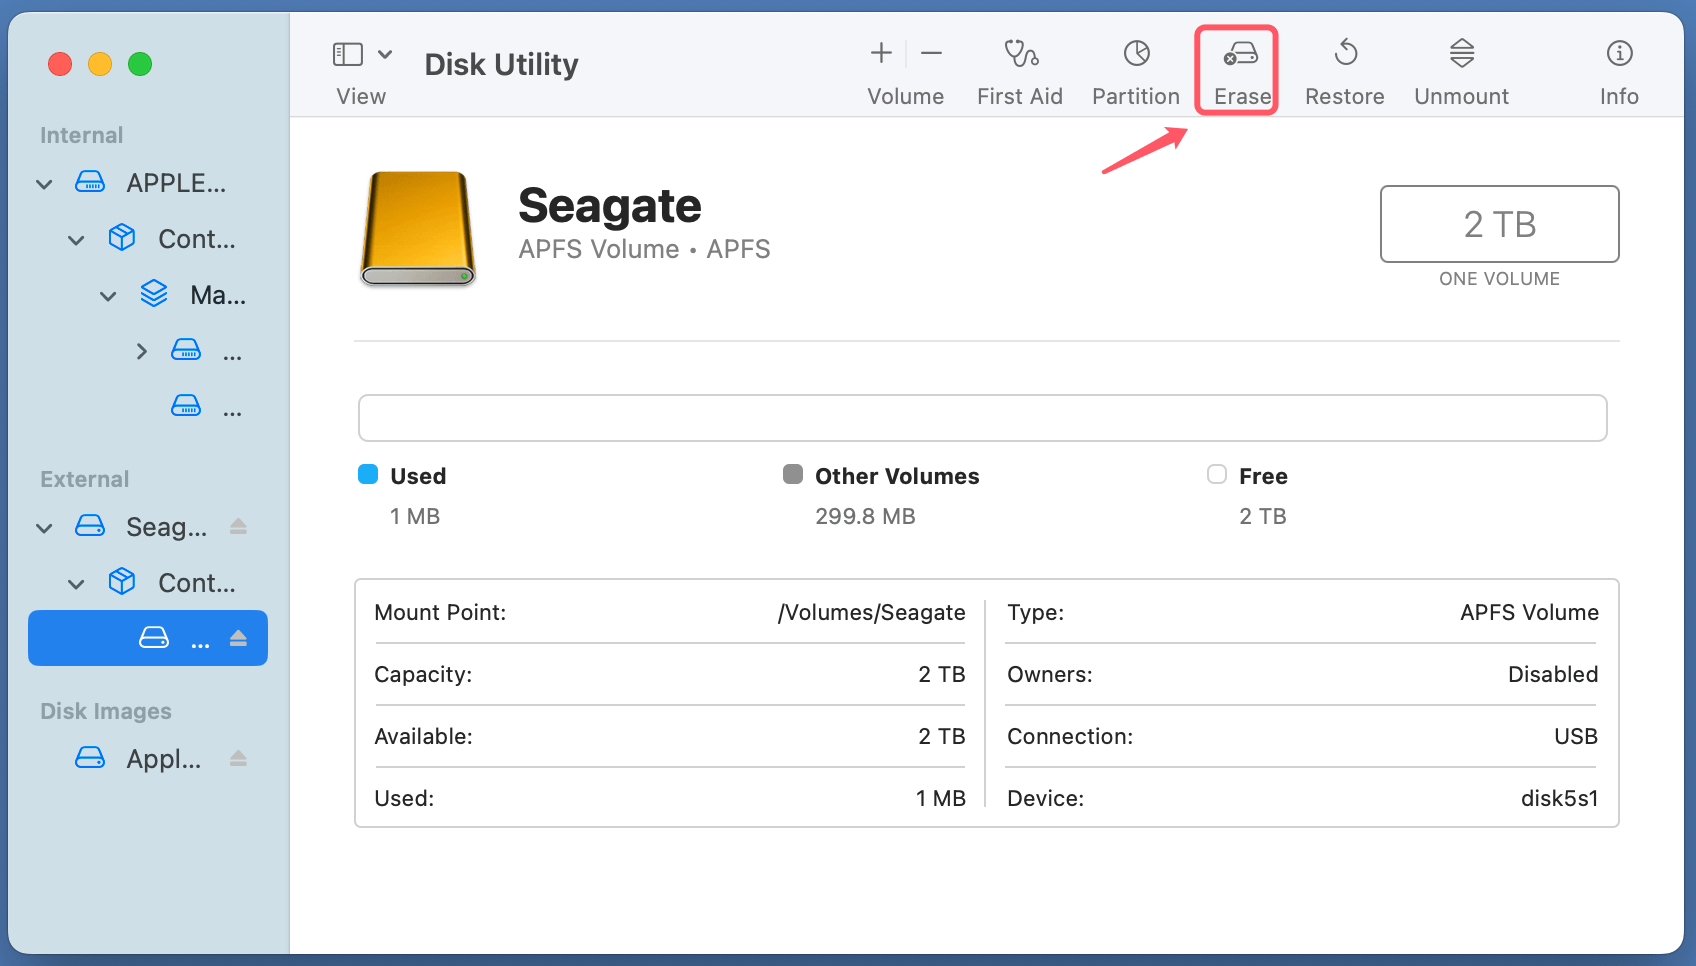Eject the Seagate external disk from sidebar
Image resolution: width=1696 pixels, height=966 pixels.
point(238,527)
